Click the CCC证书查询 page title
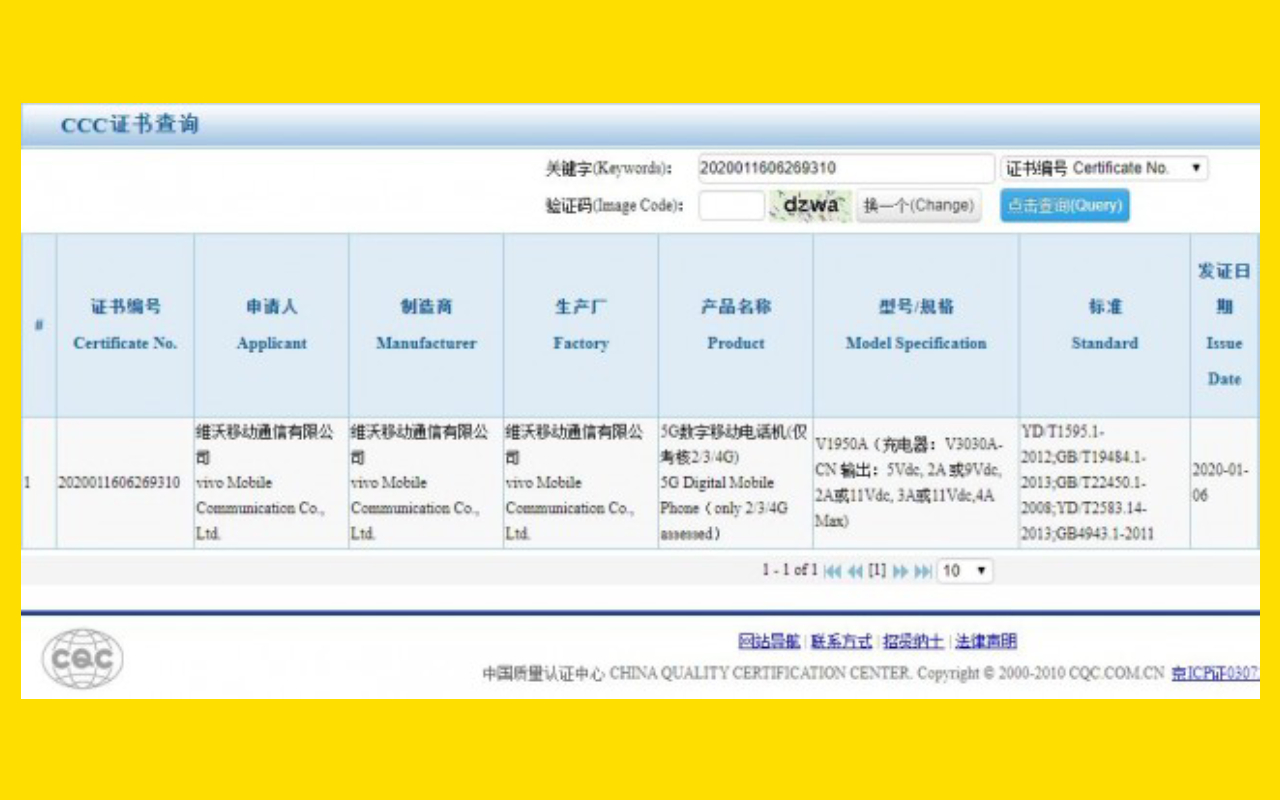 pyautogui.click(x=130, y=125)
